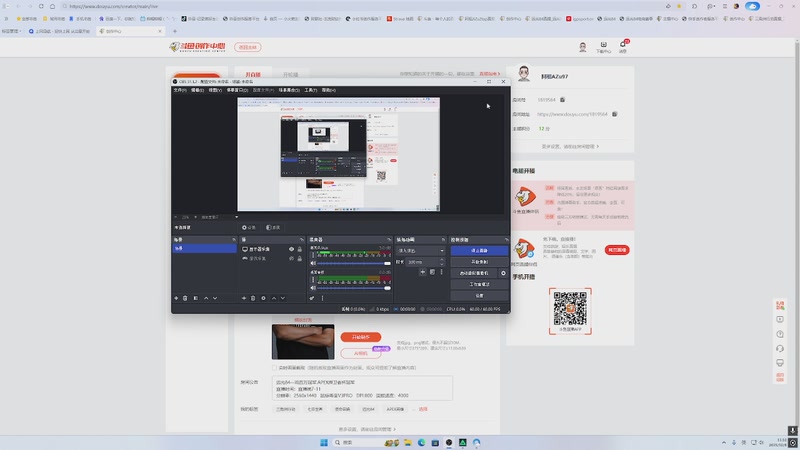
Task: Open the fade transition type dropdown
Action: [x=420, y=251]
